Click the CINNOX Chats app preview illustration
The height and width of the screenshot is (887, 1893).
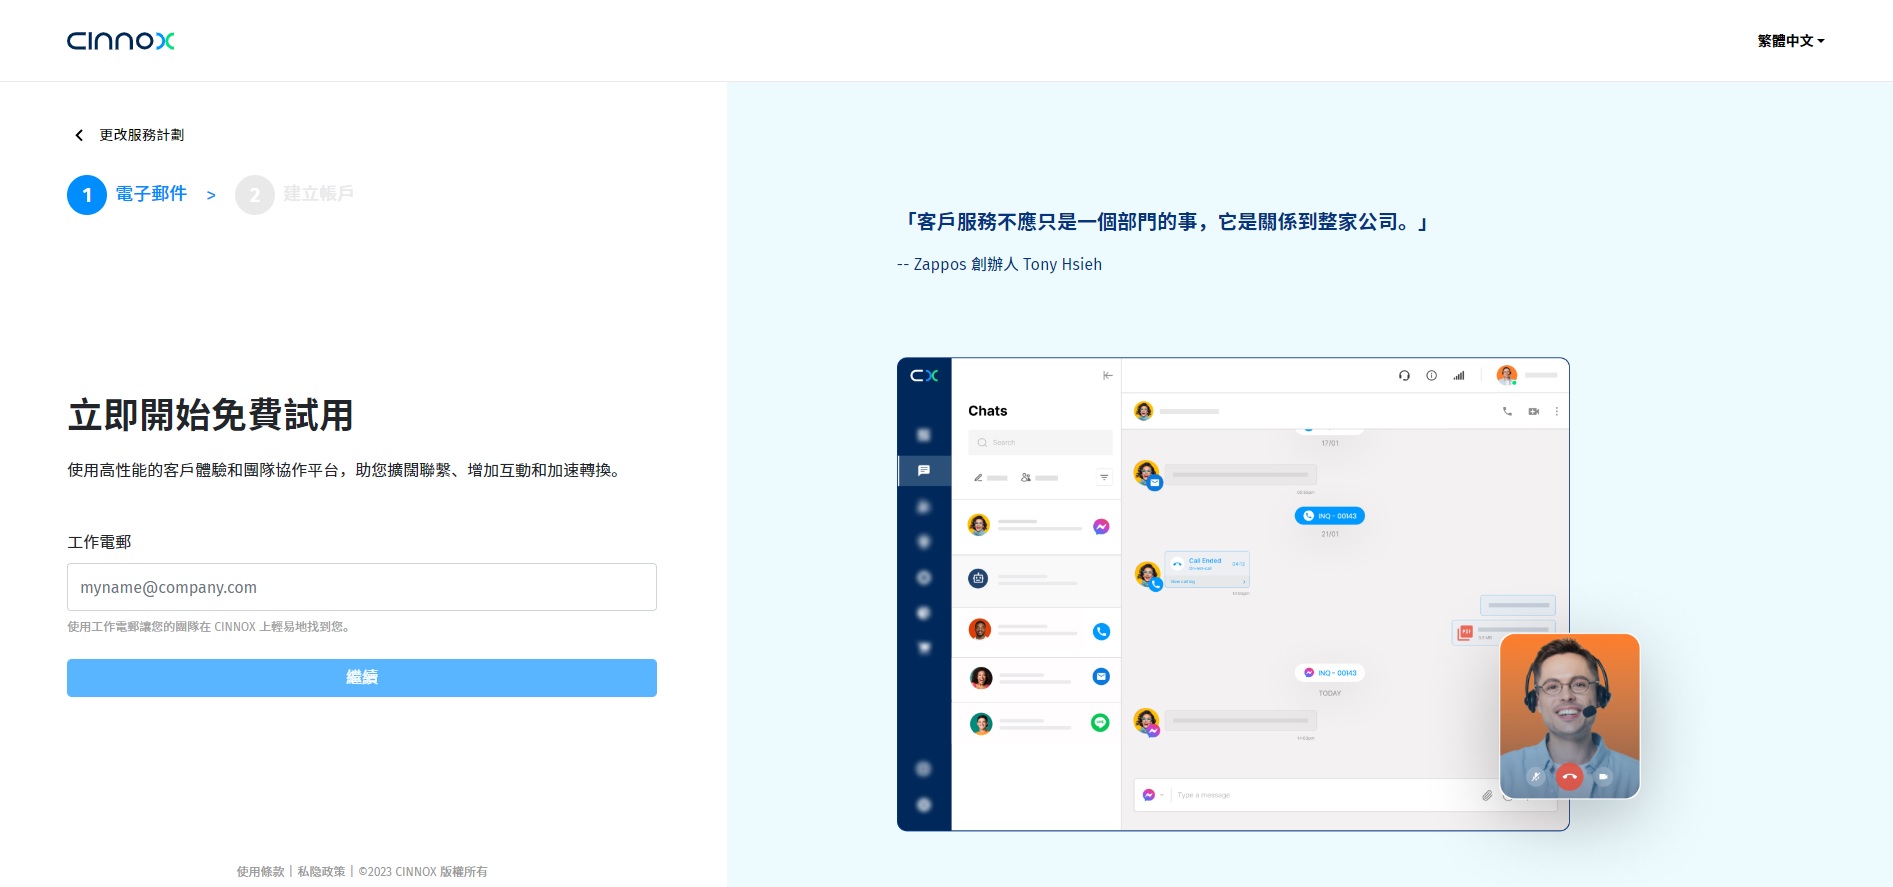(1268, 594)
